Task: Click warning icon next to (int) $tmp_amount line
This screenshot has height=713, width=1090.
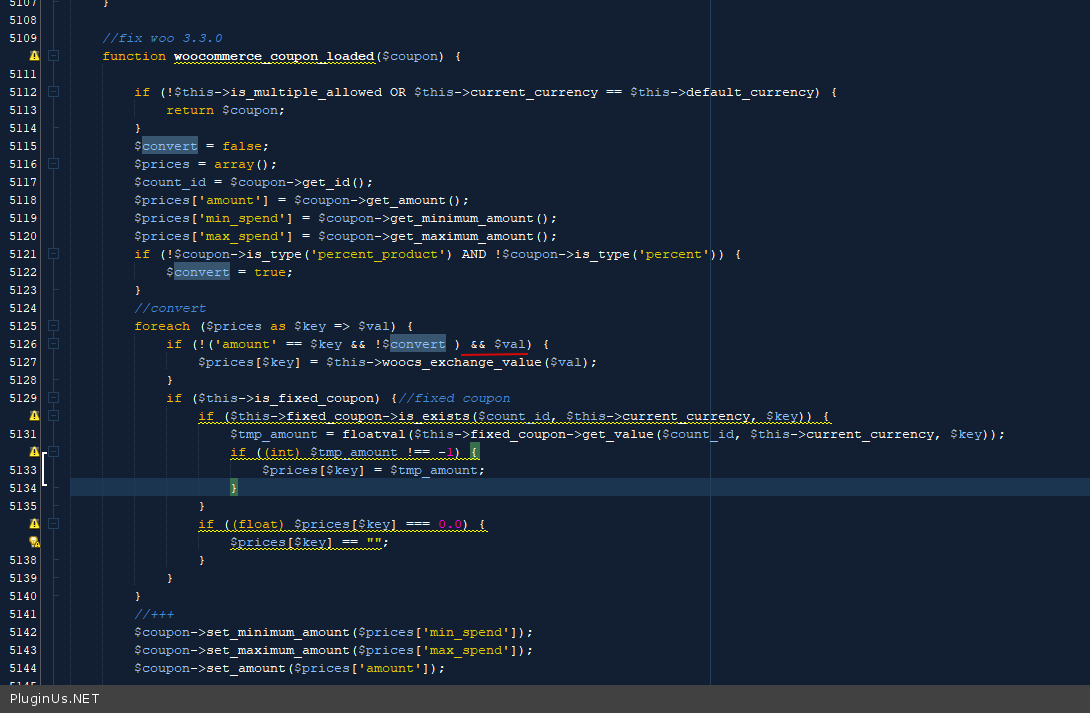Action: pos(34,452)
